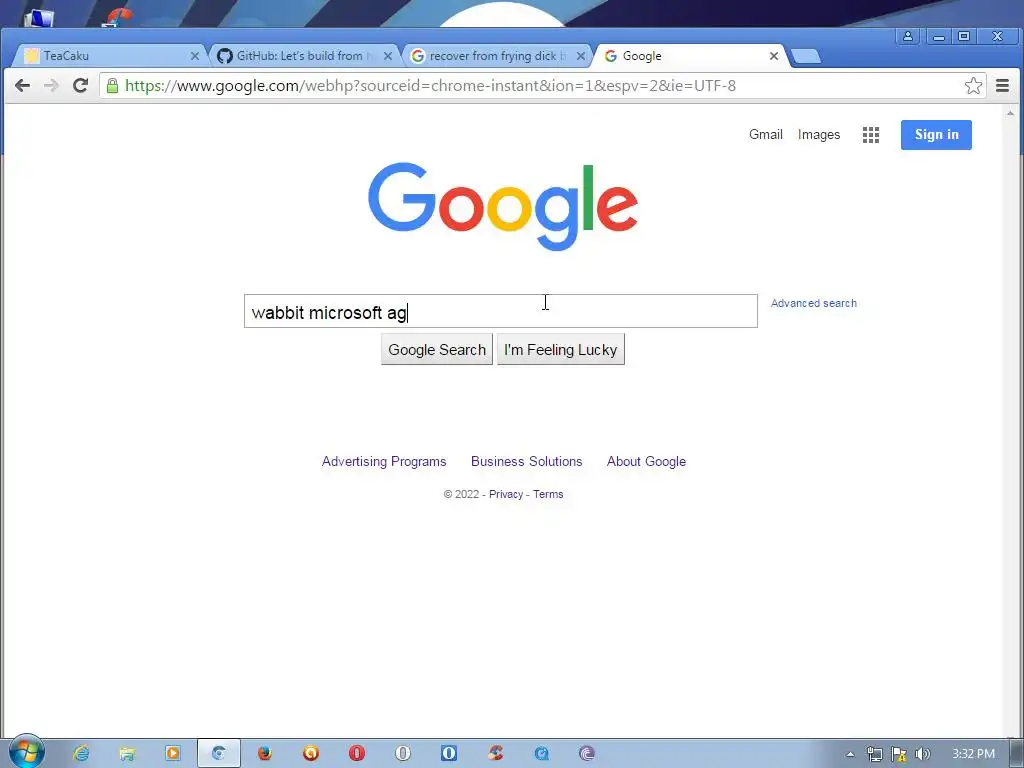Open the Advanced search link
This screenshot has width=1024, height=768.
(814, 303)
